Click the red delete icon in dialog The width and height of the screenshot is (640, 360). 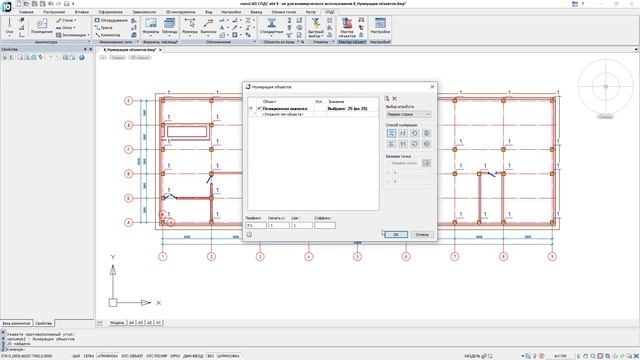pos(395,98)
